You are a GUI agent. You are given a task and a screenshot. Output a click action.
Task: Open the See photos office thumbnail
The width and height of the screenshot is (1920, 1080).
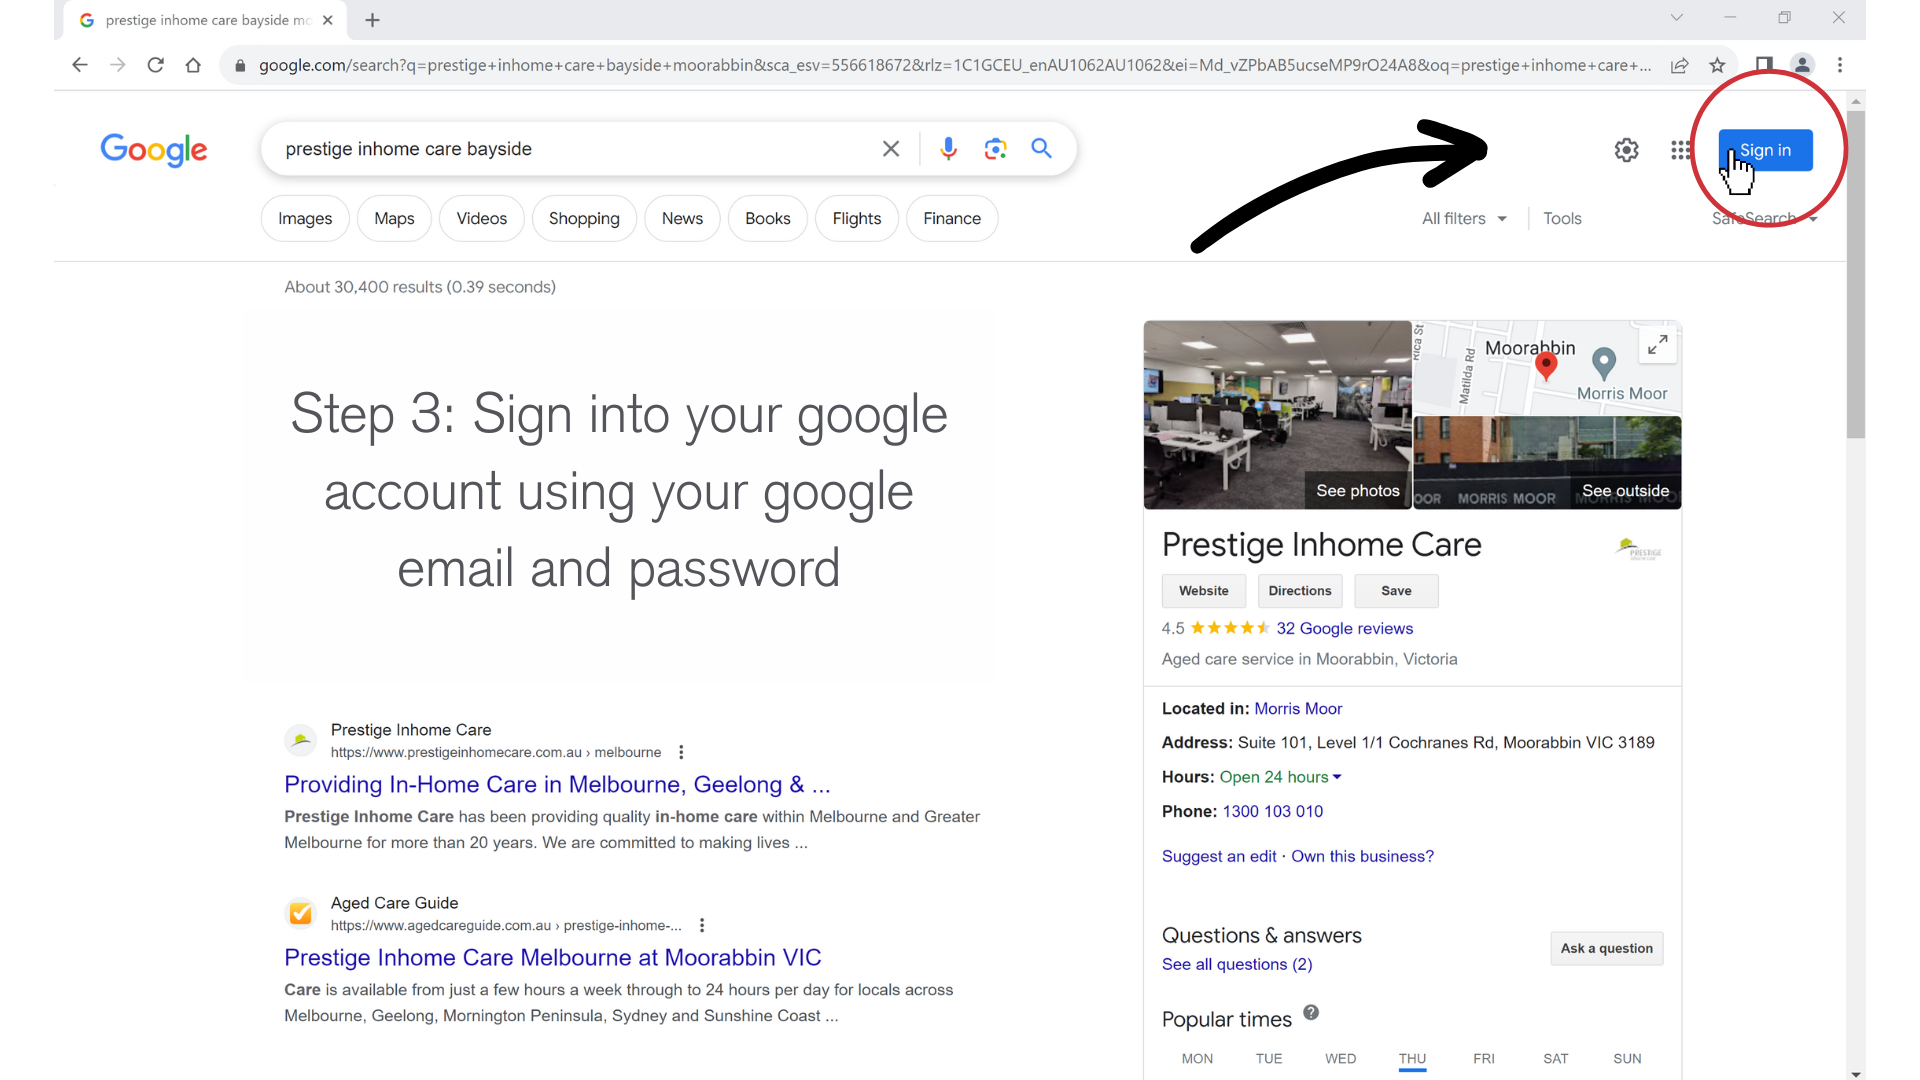1277,415
